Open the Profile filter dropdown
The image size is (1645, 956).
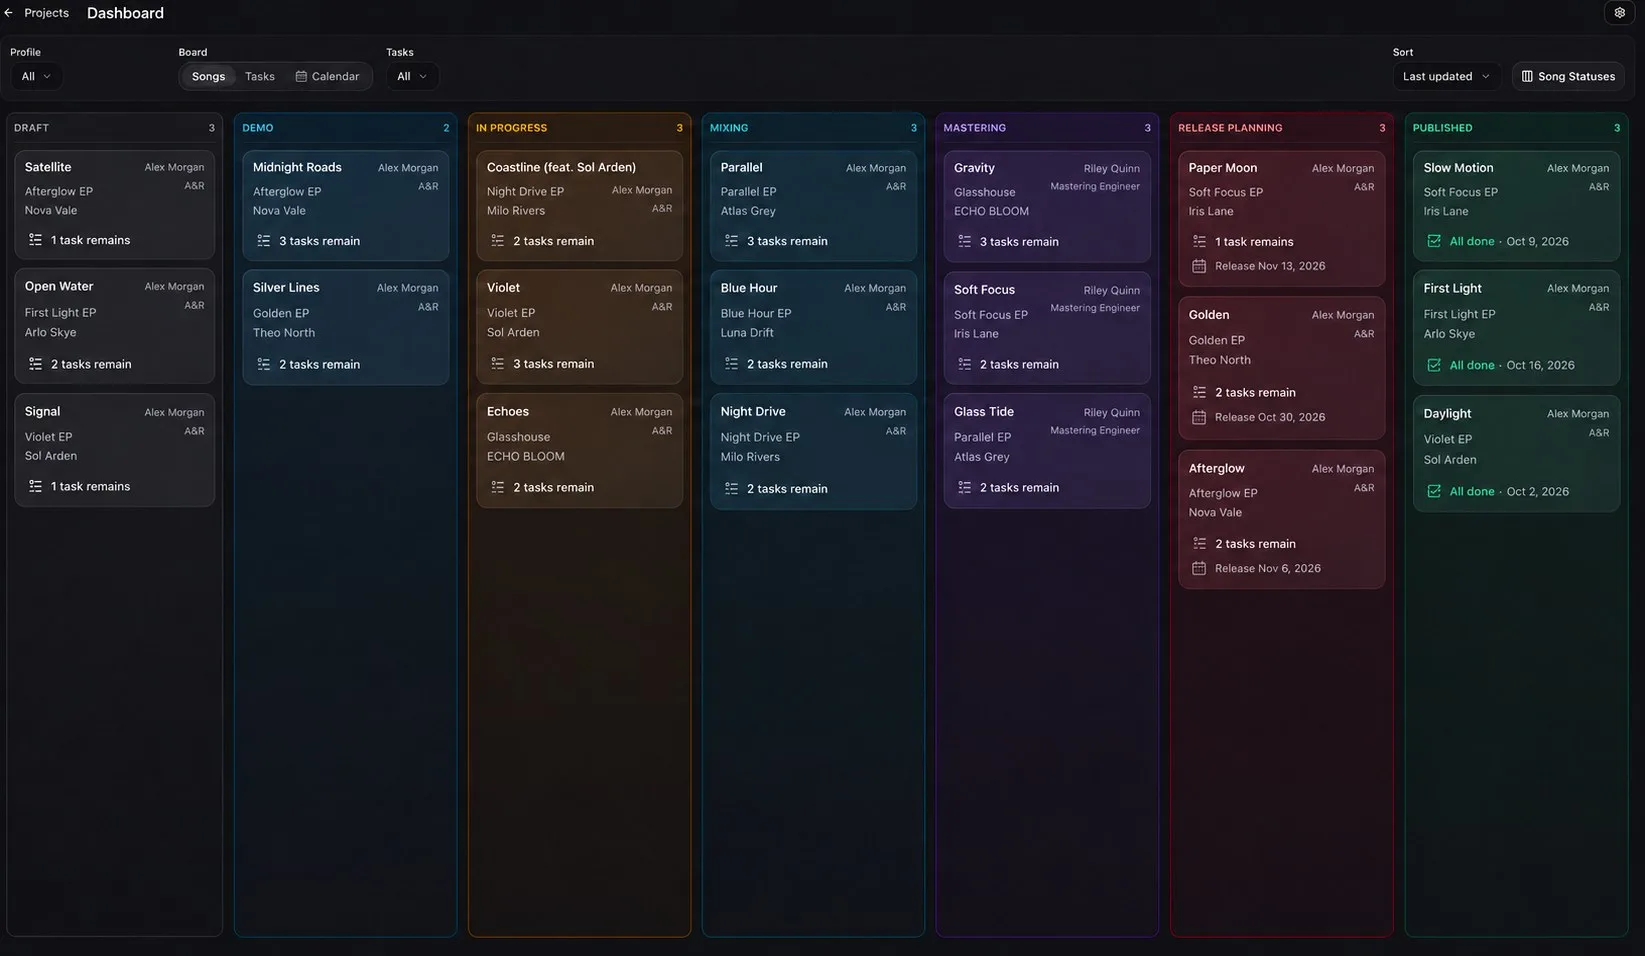[36, 76]
